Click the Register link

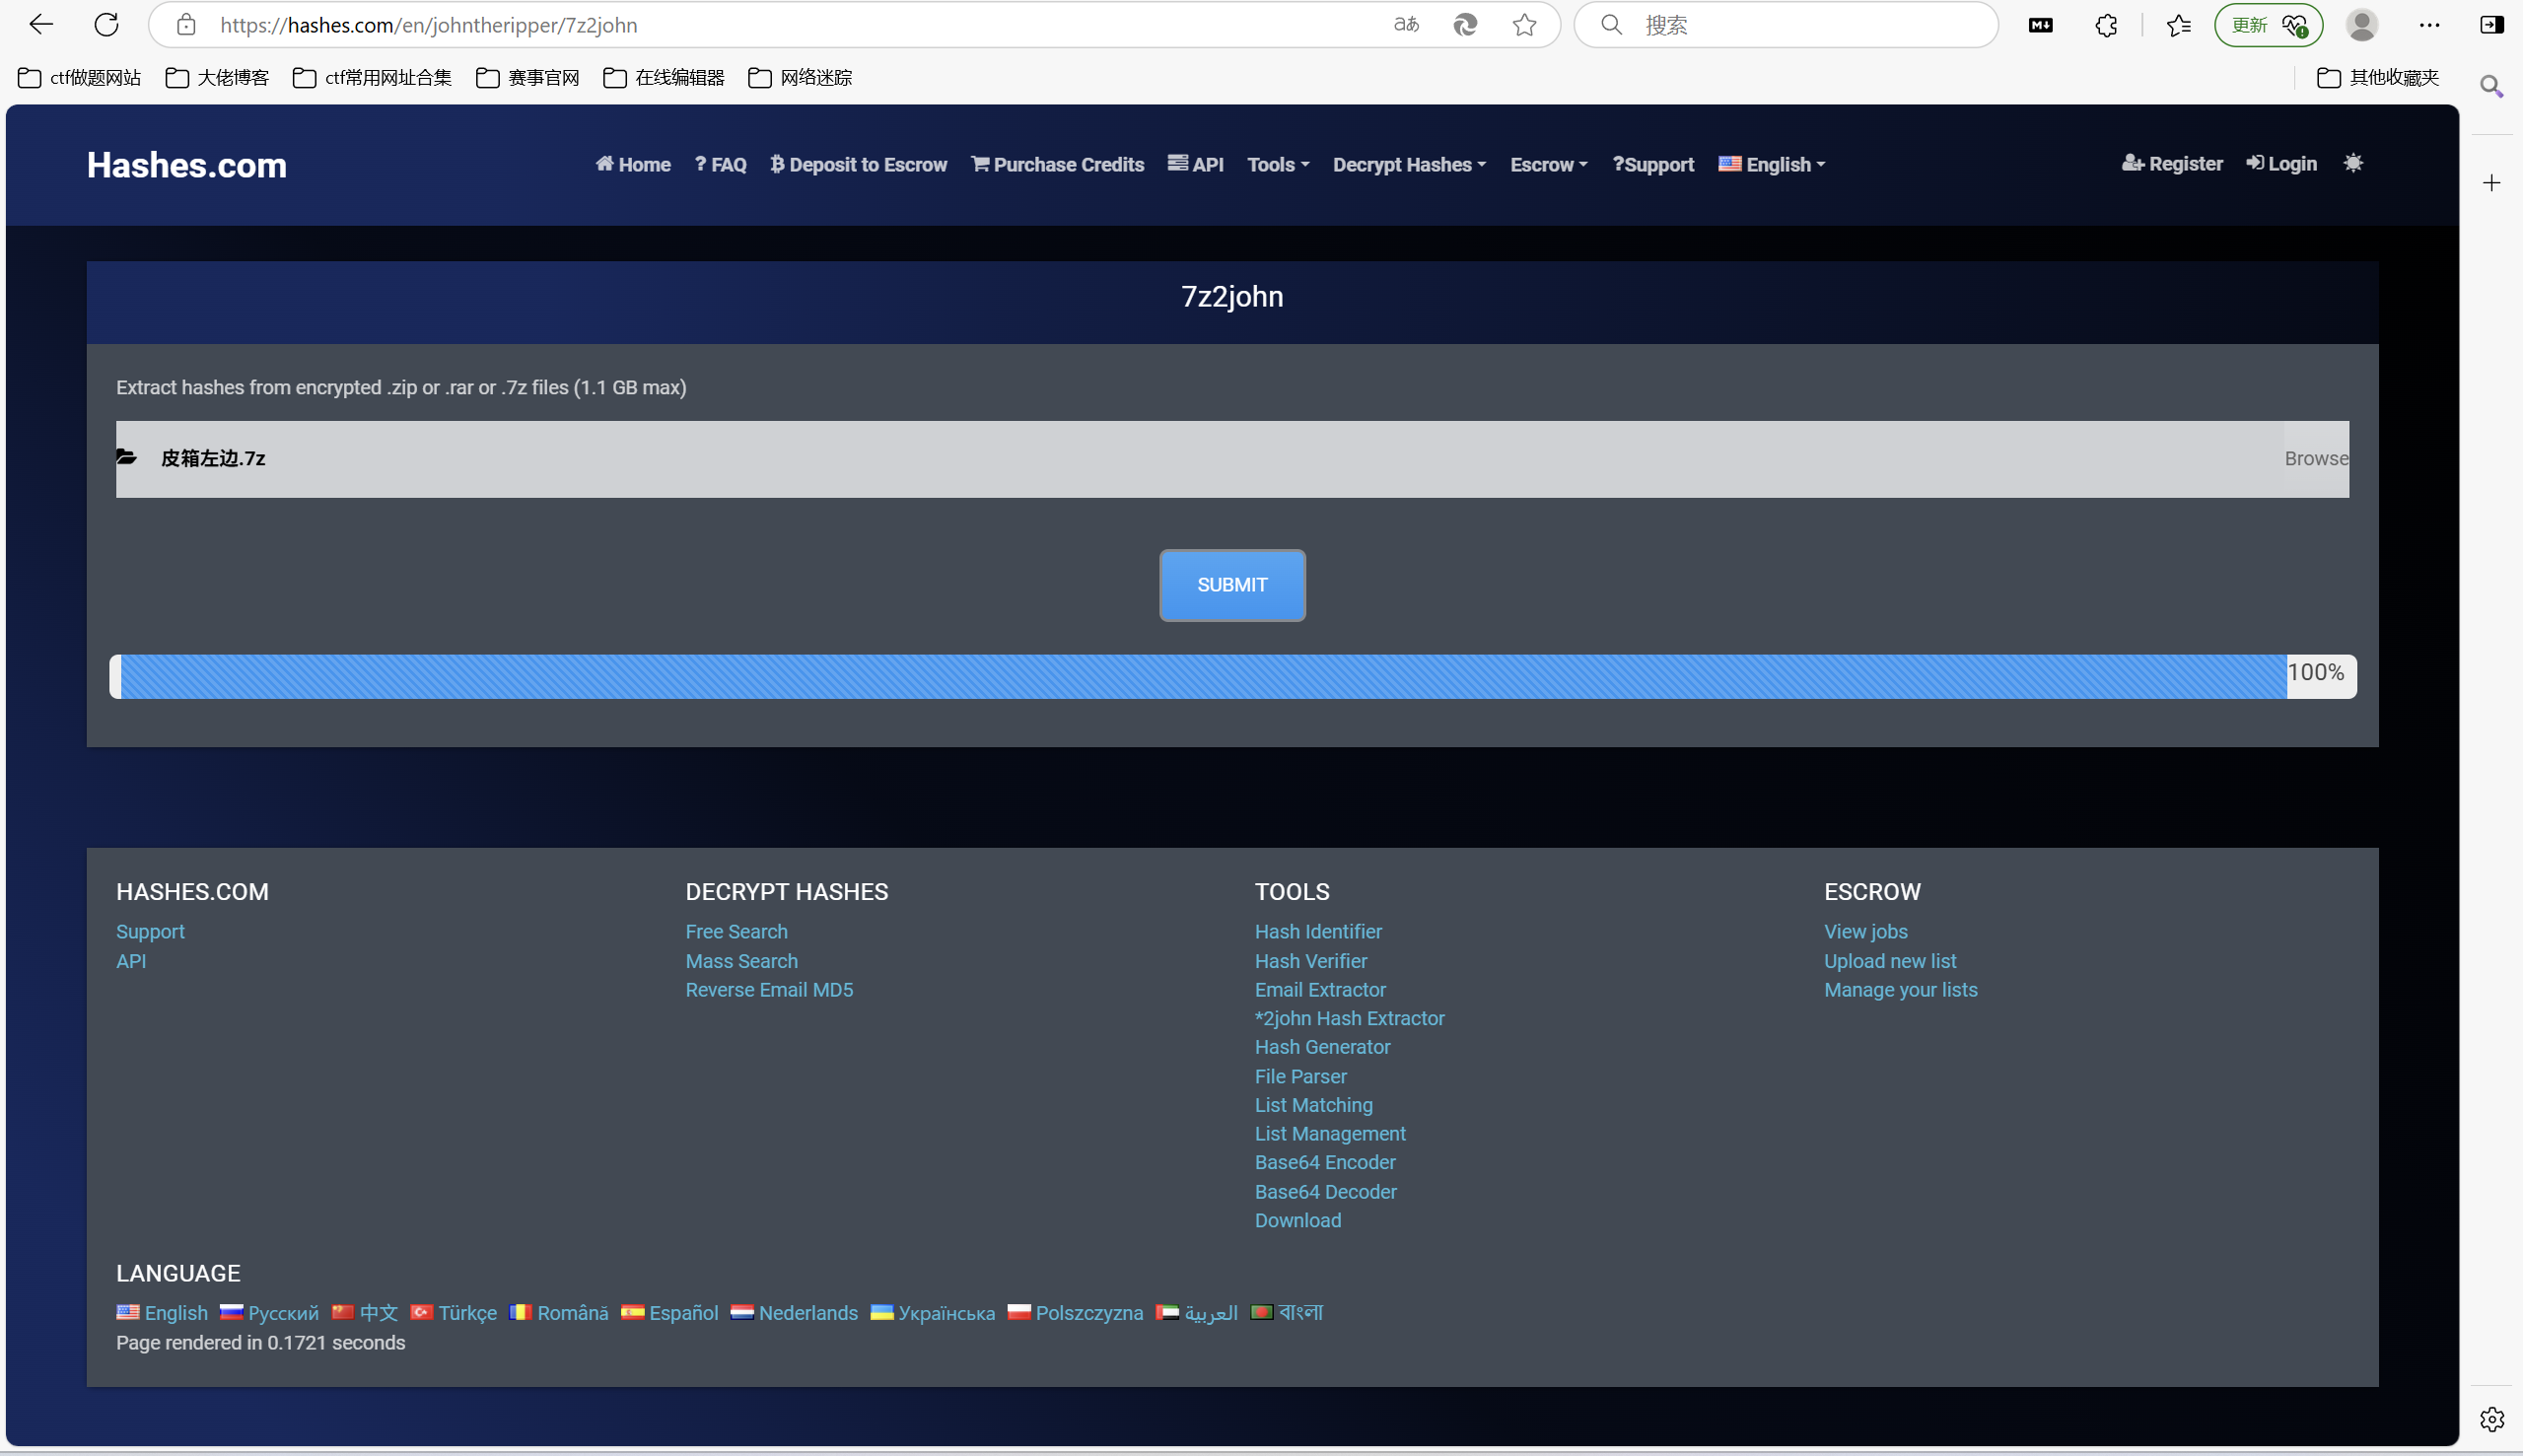coord(2172,163)
